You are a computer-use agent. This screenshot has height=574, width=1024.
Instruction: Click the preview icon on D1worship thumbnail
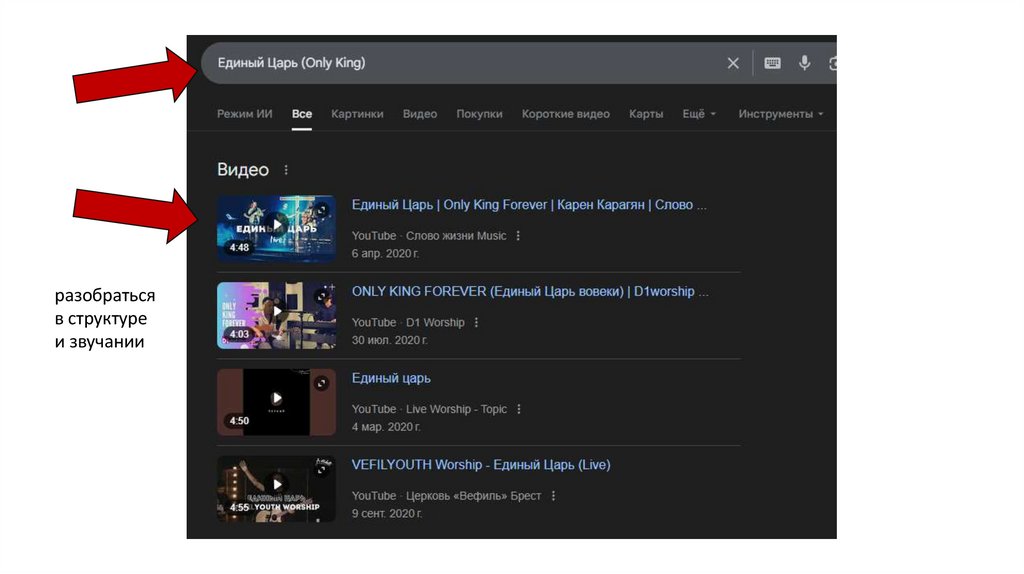(x=321, y=296)
